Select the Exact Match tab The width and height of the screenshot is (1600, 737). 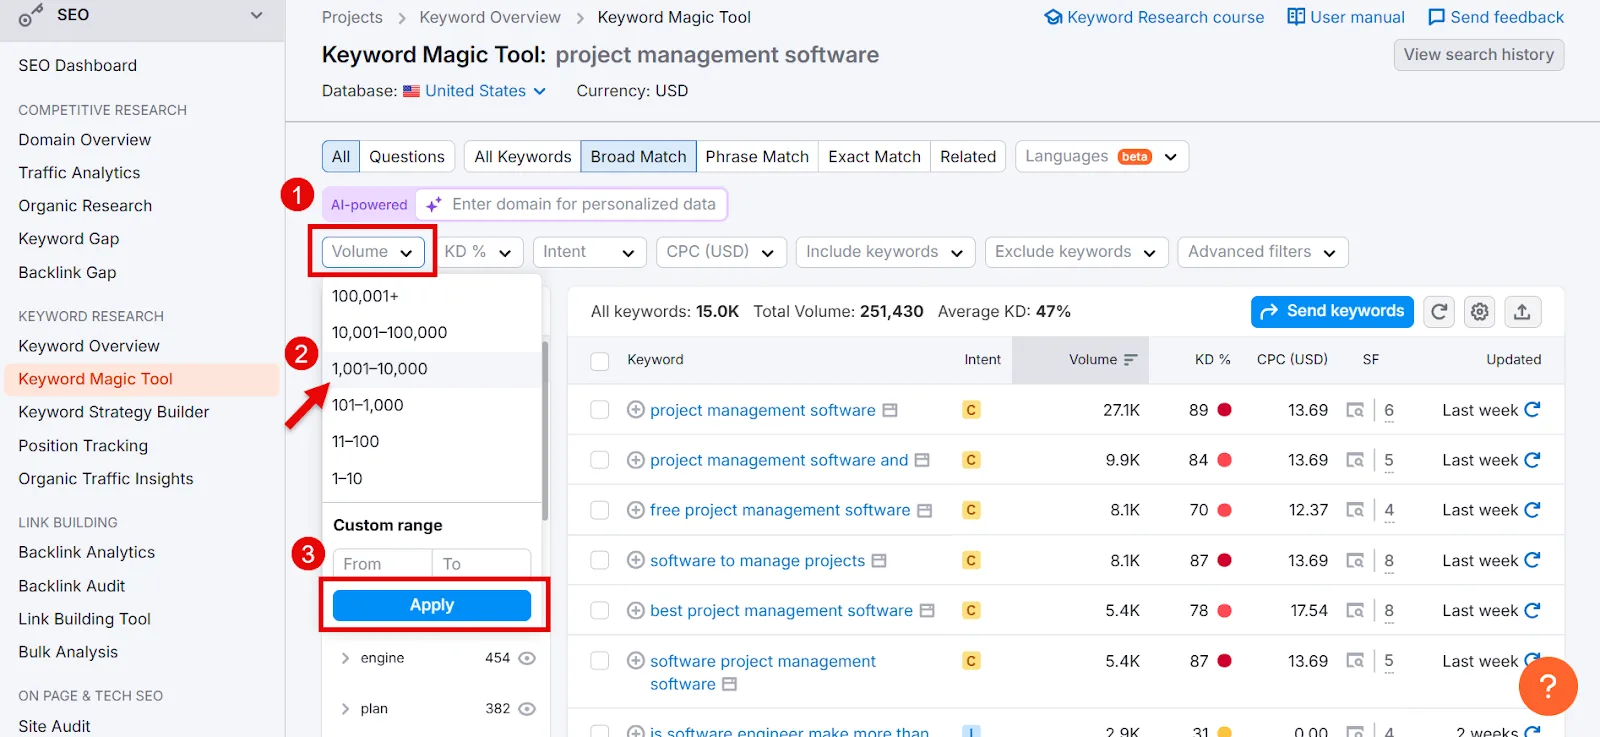point(874,156)
